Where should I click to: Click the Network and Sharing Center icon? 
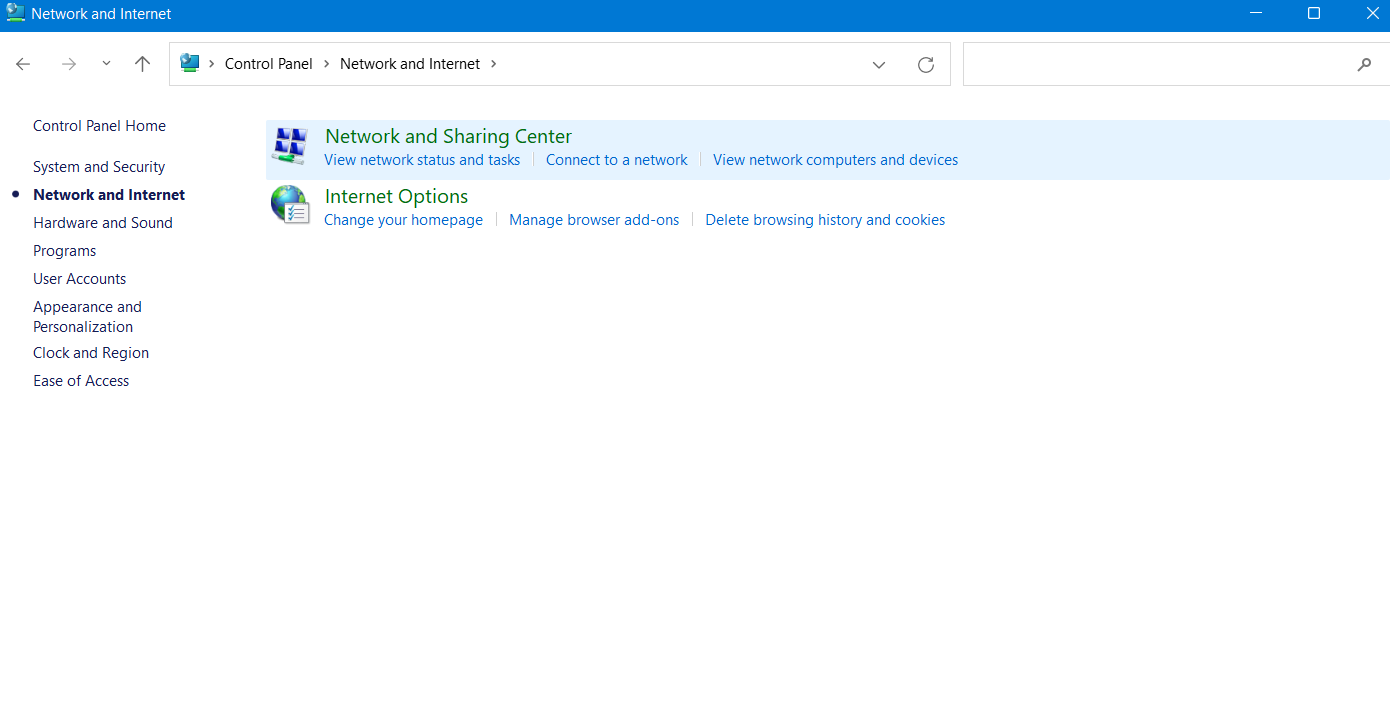290,147
